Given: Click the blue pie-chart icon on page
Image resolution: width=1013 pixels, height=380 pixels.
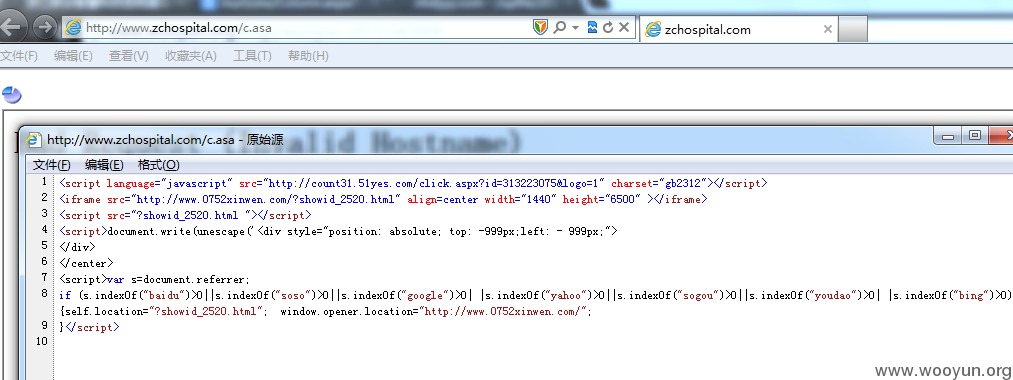Looking at the screenshot, I should [x=11, y=95].
